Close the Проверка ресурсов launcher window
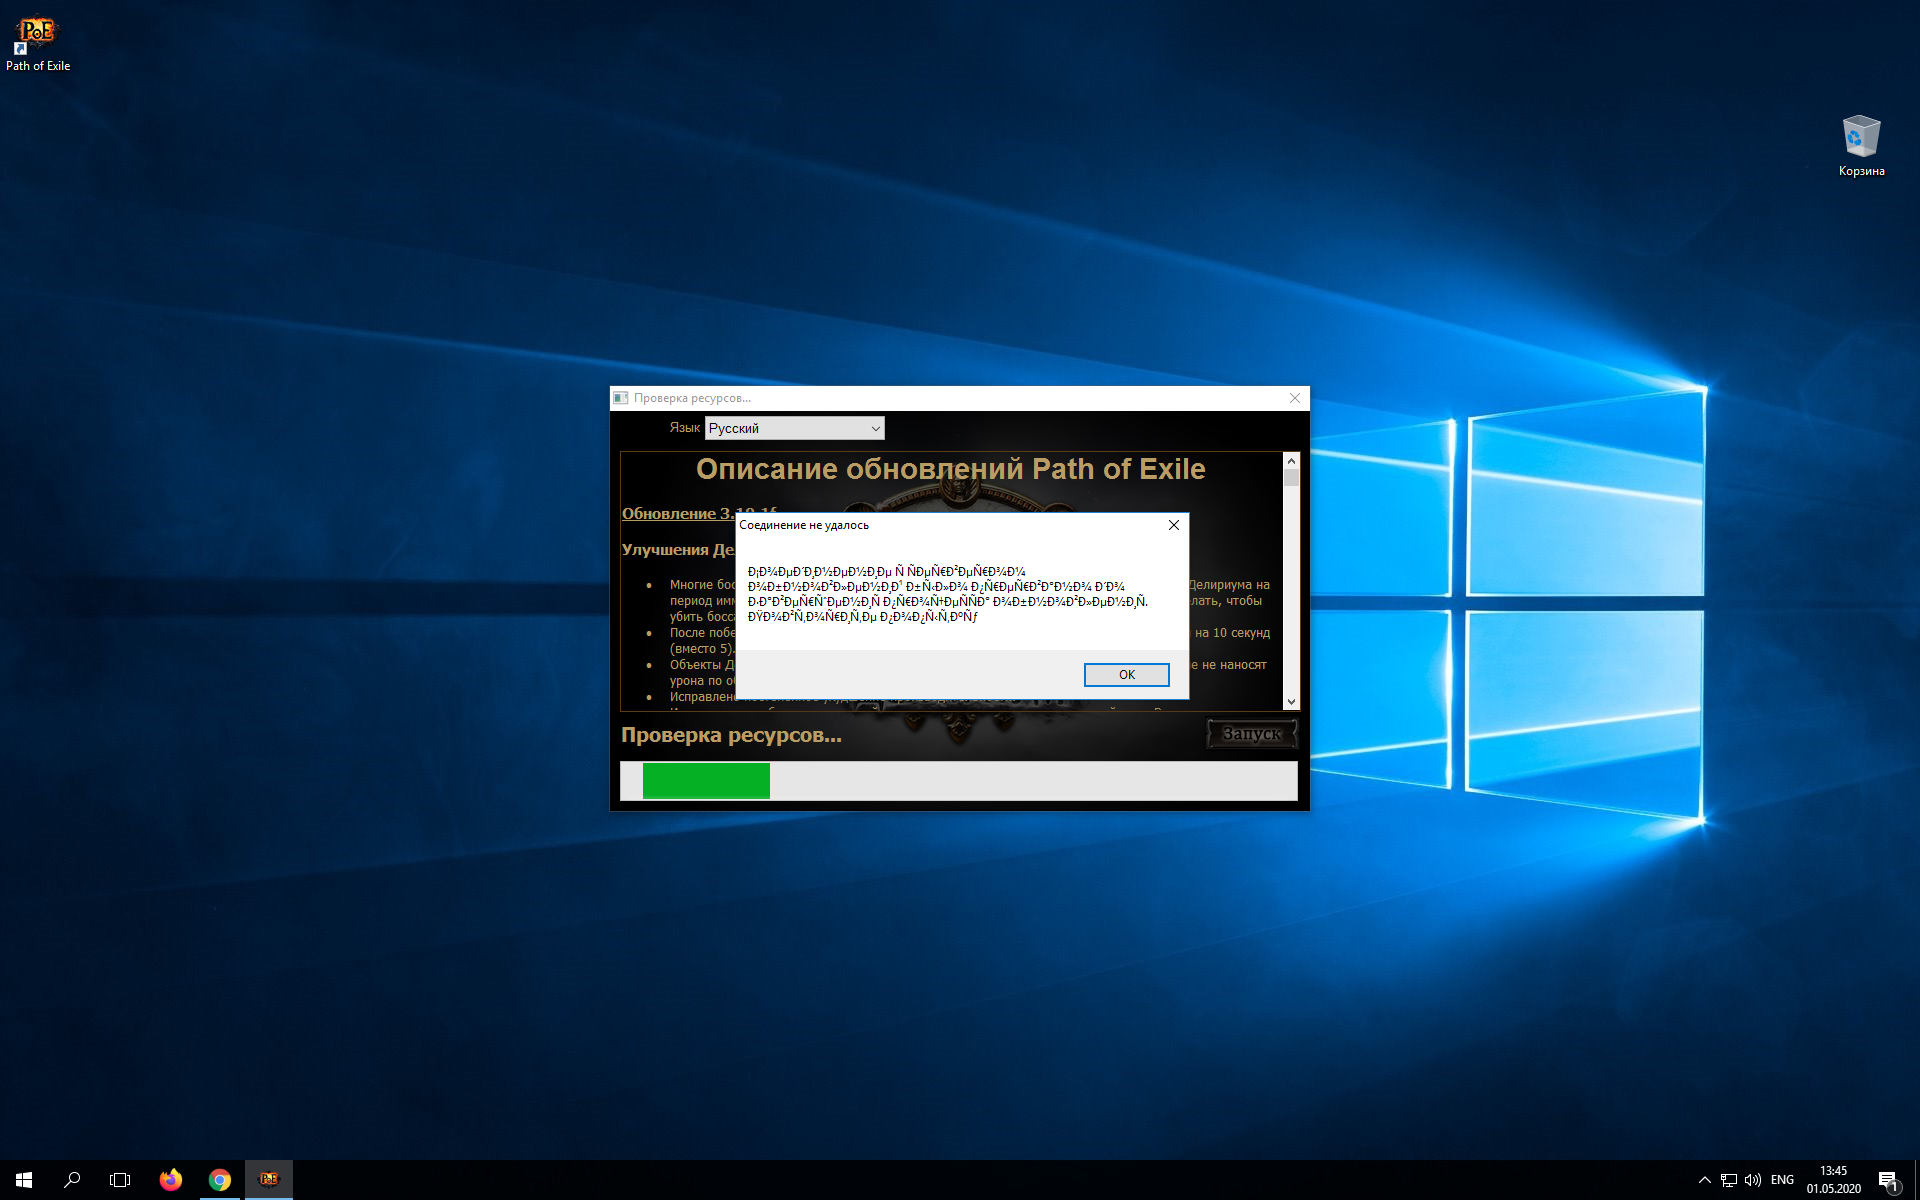The image size is (1920, 1200). pos(1295,398)
